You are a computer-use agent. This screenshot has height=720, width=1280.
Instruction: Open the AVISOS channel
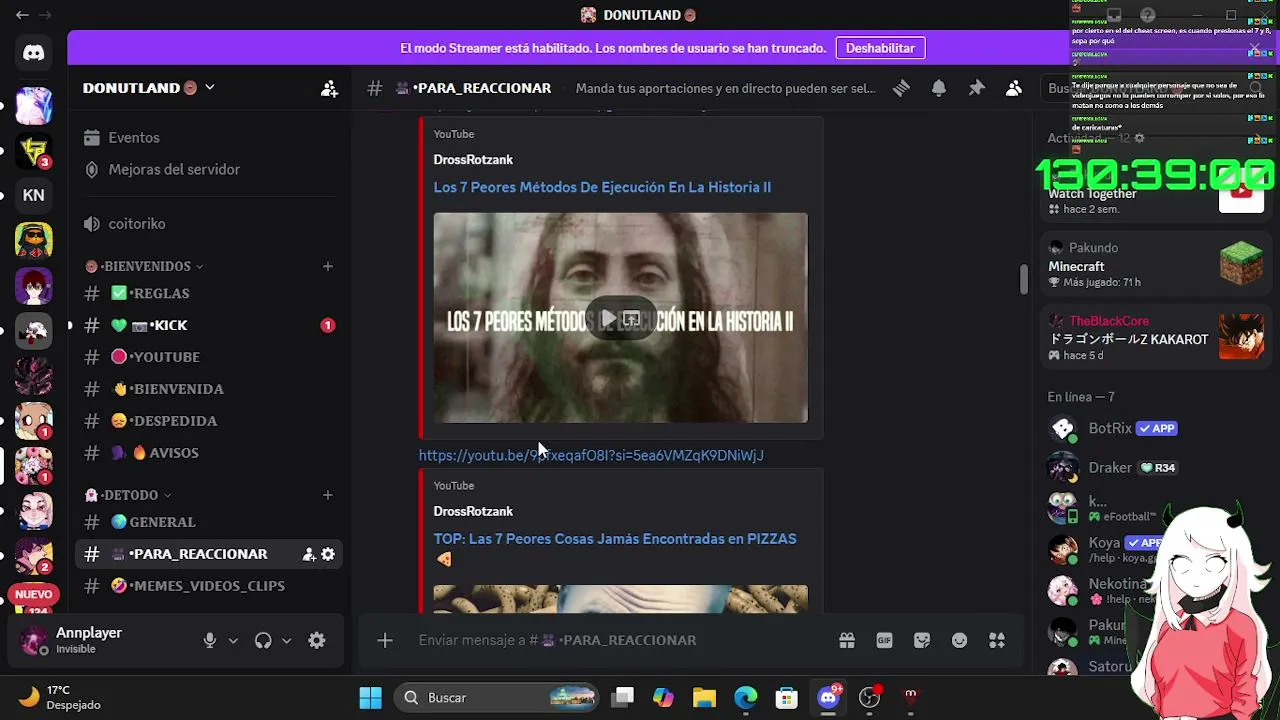[x=209, y=453]
